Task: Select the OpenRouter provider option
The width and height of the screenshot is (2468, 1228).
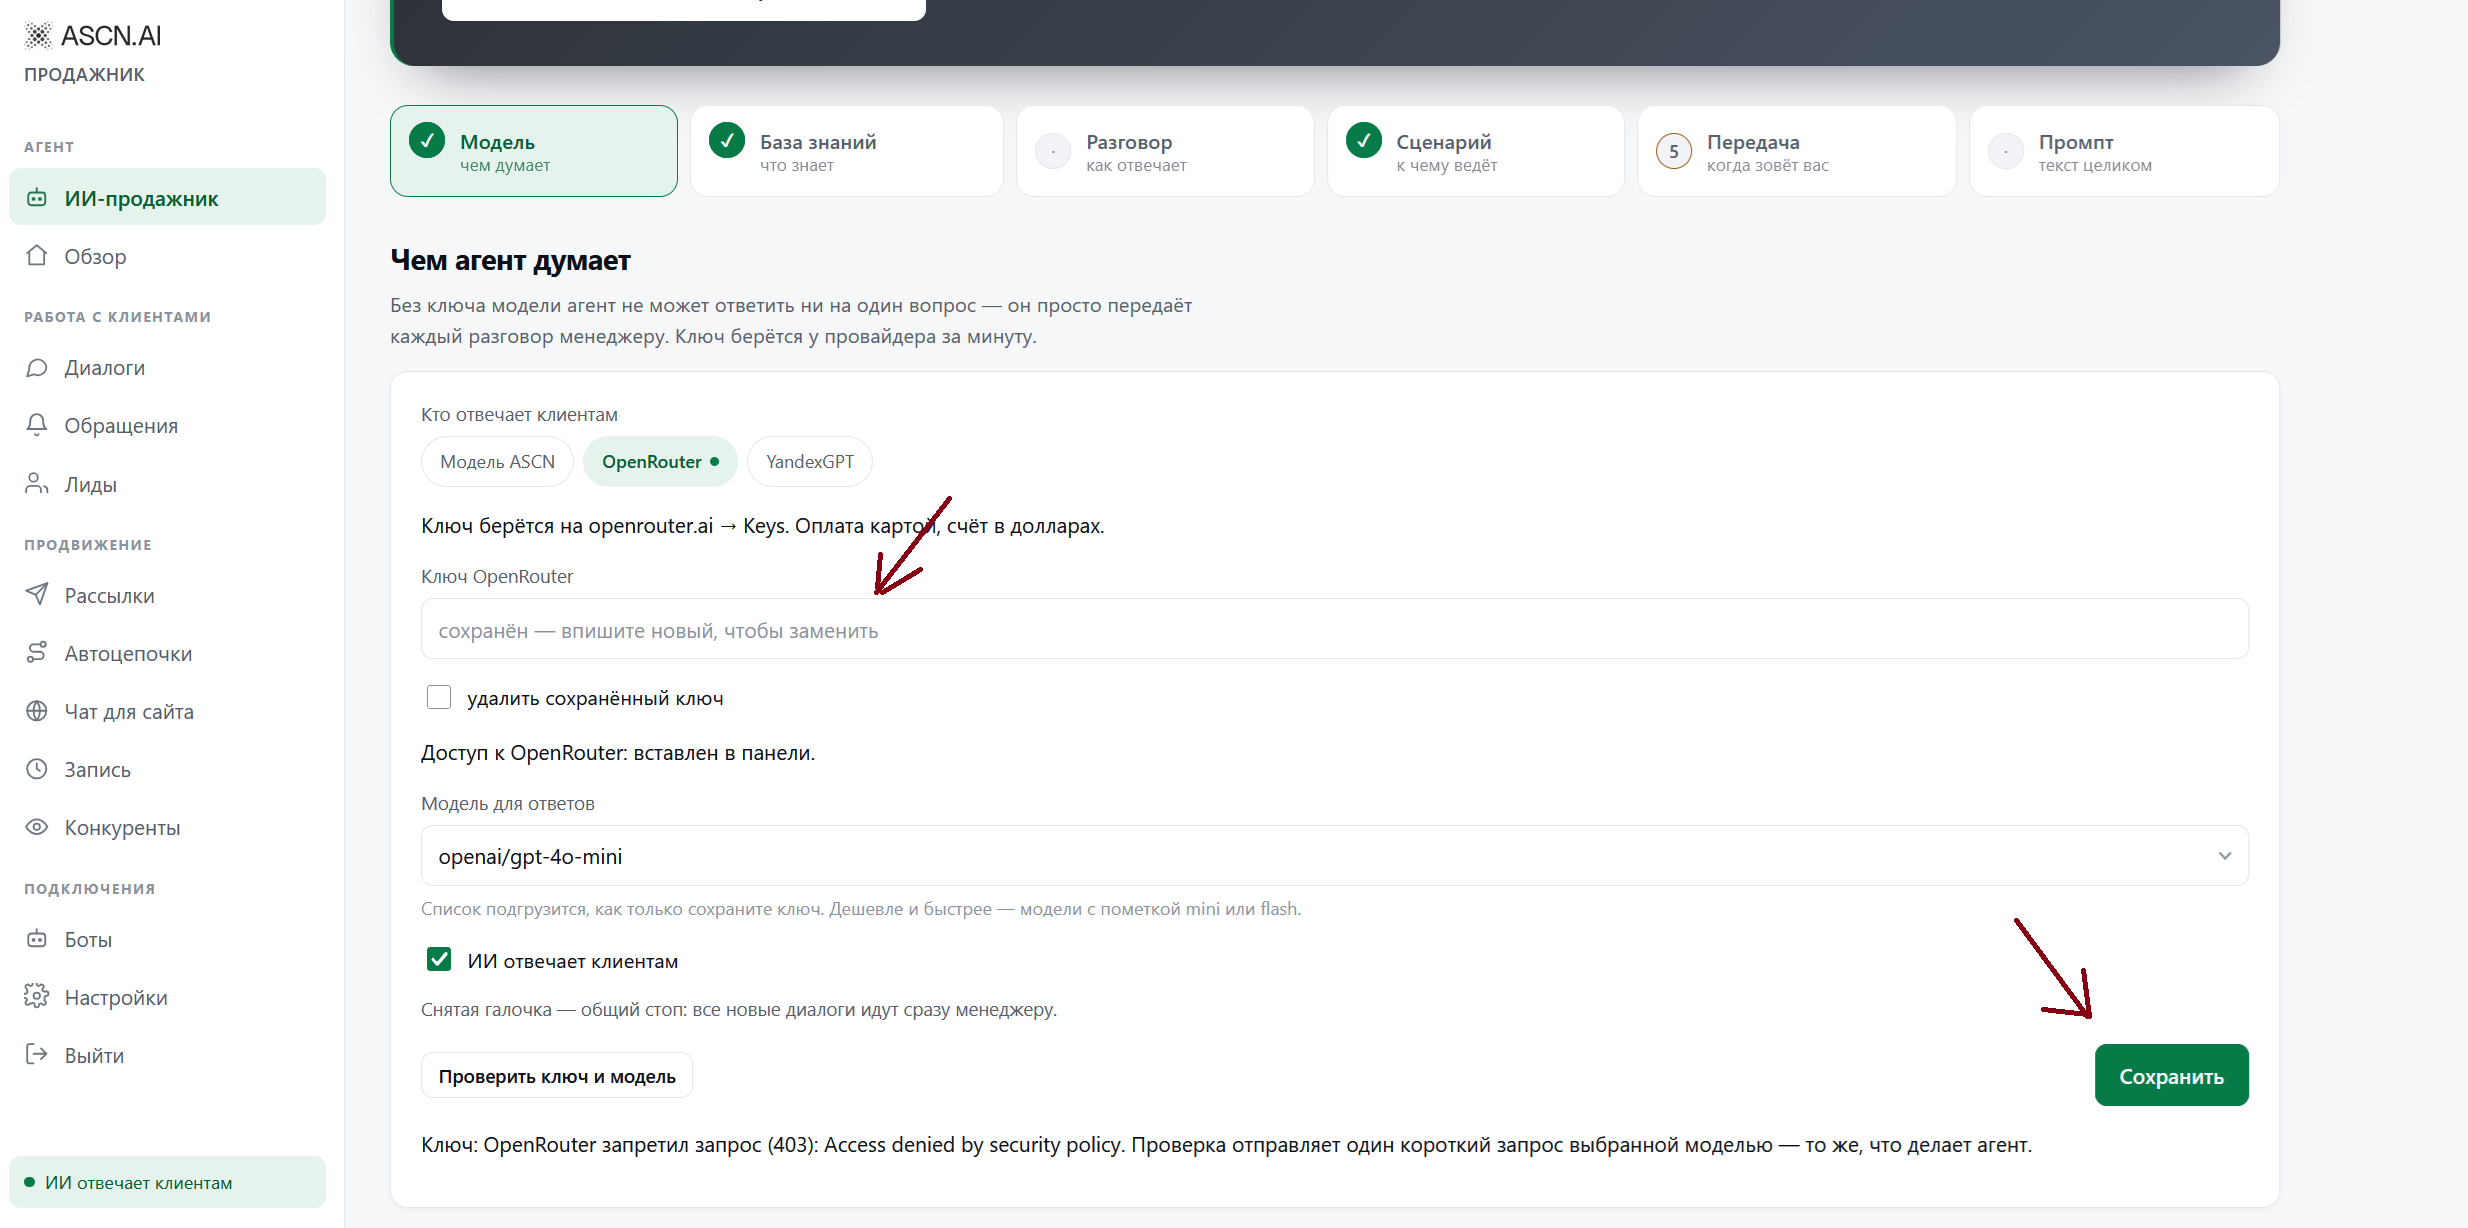Action: pos(660,462)
